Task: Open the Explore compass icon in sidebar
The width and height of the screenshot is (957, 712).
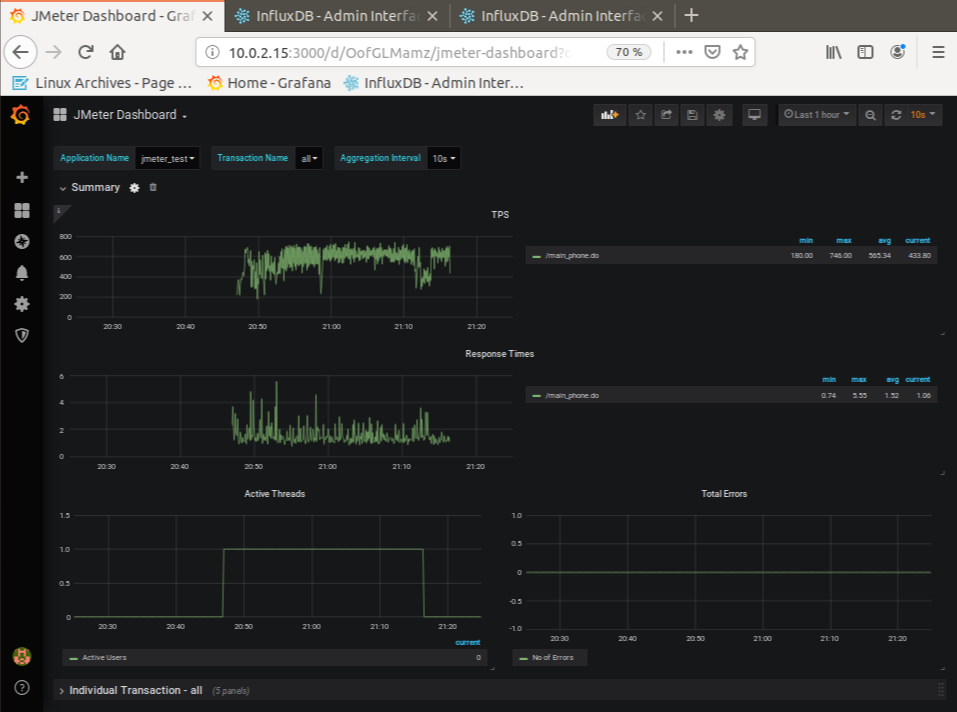Action: click(x=22, y=242)
